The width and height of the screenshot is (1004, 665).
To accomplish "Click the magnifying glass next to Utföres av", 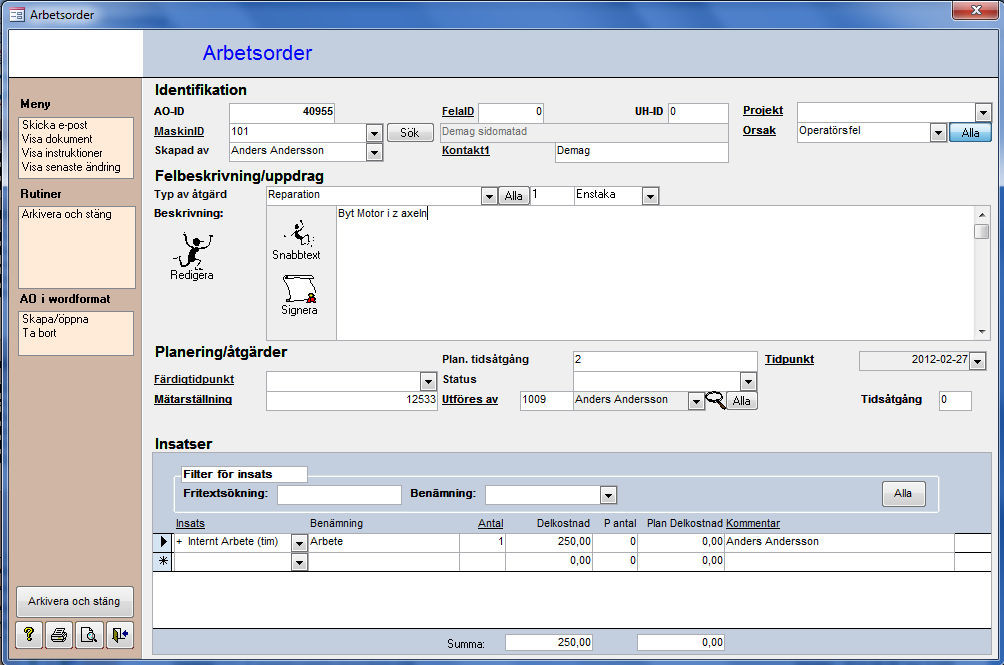I will pyautogui.click(x=715, y=400).
